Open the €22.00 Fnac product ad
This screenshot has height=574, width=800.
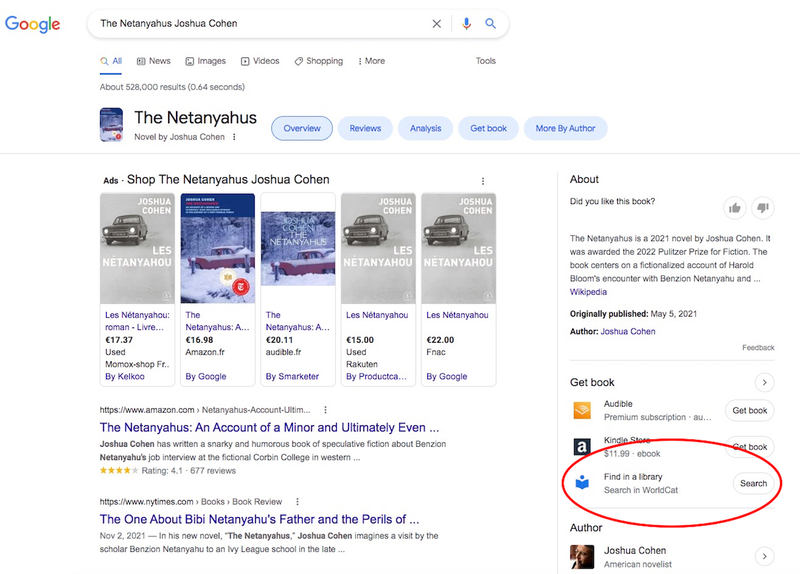(x=459, y=289)
